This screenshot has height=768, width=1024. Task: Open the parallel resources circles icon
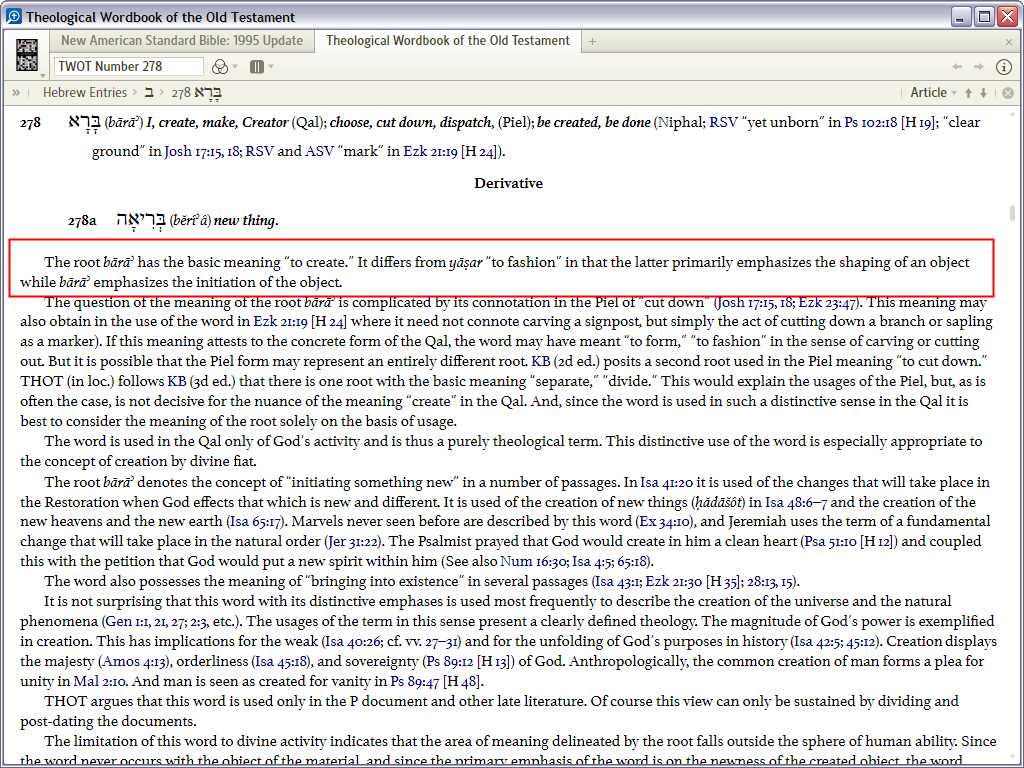pyautogui.click(x=220, y=67)
